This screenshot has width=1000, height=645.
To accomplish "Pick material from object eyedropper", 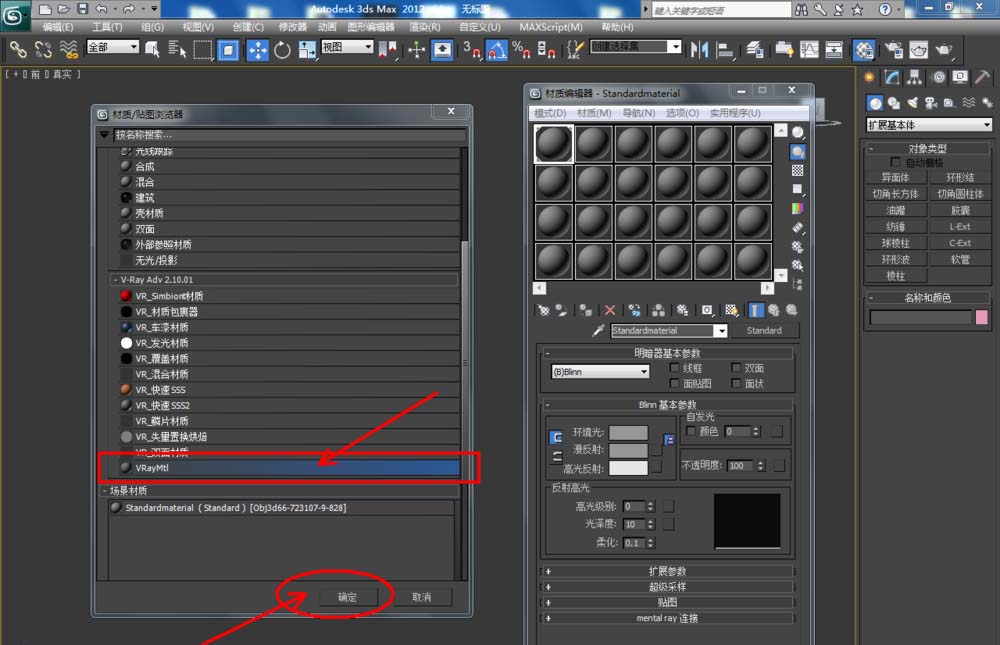I will (598, 331).
